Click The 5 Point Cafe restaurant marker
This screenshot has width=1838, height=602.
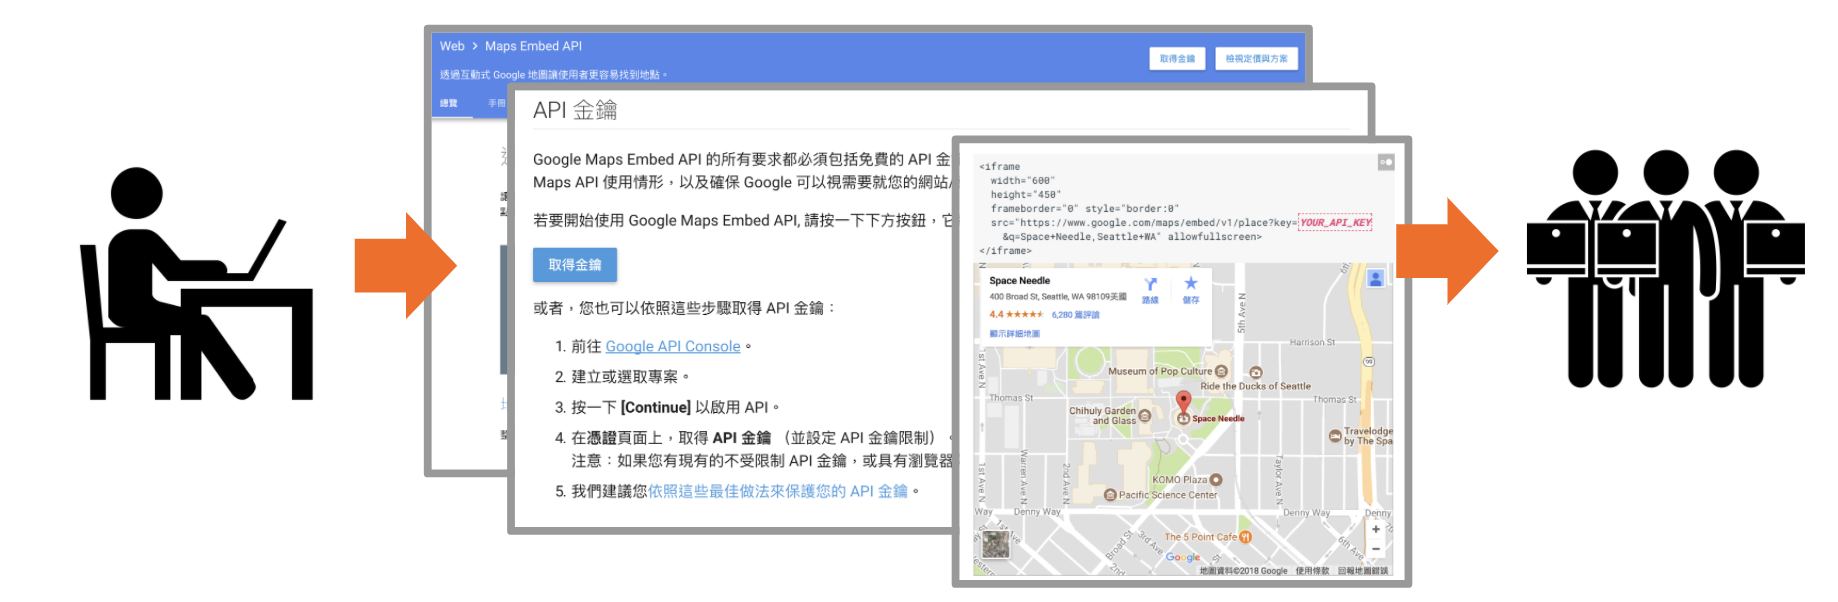click(x=1245, y=537)
